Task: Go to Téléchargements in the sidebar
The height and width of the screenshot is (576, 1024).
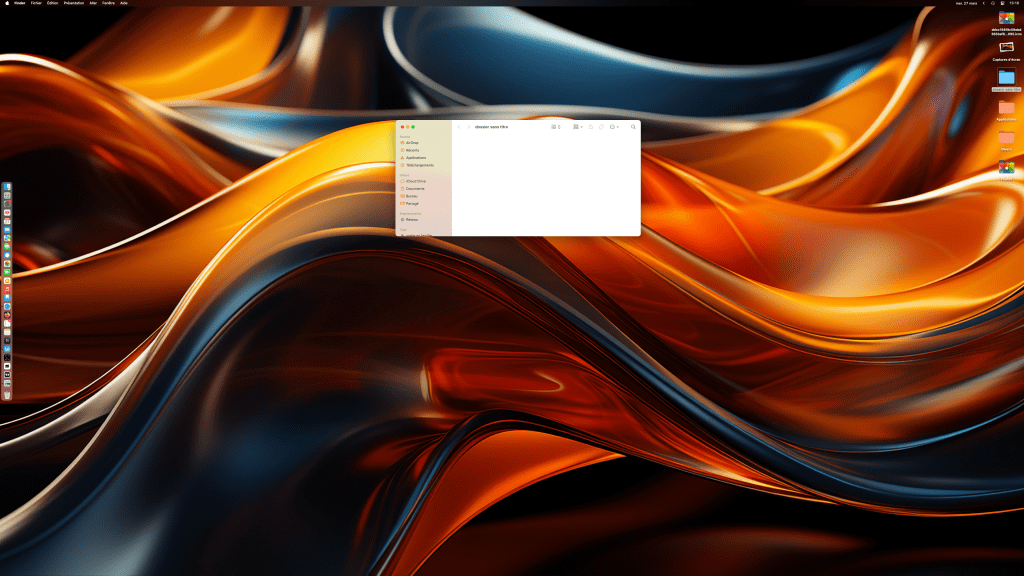Action: click(419, 165)
